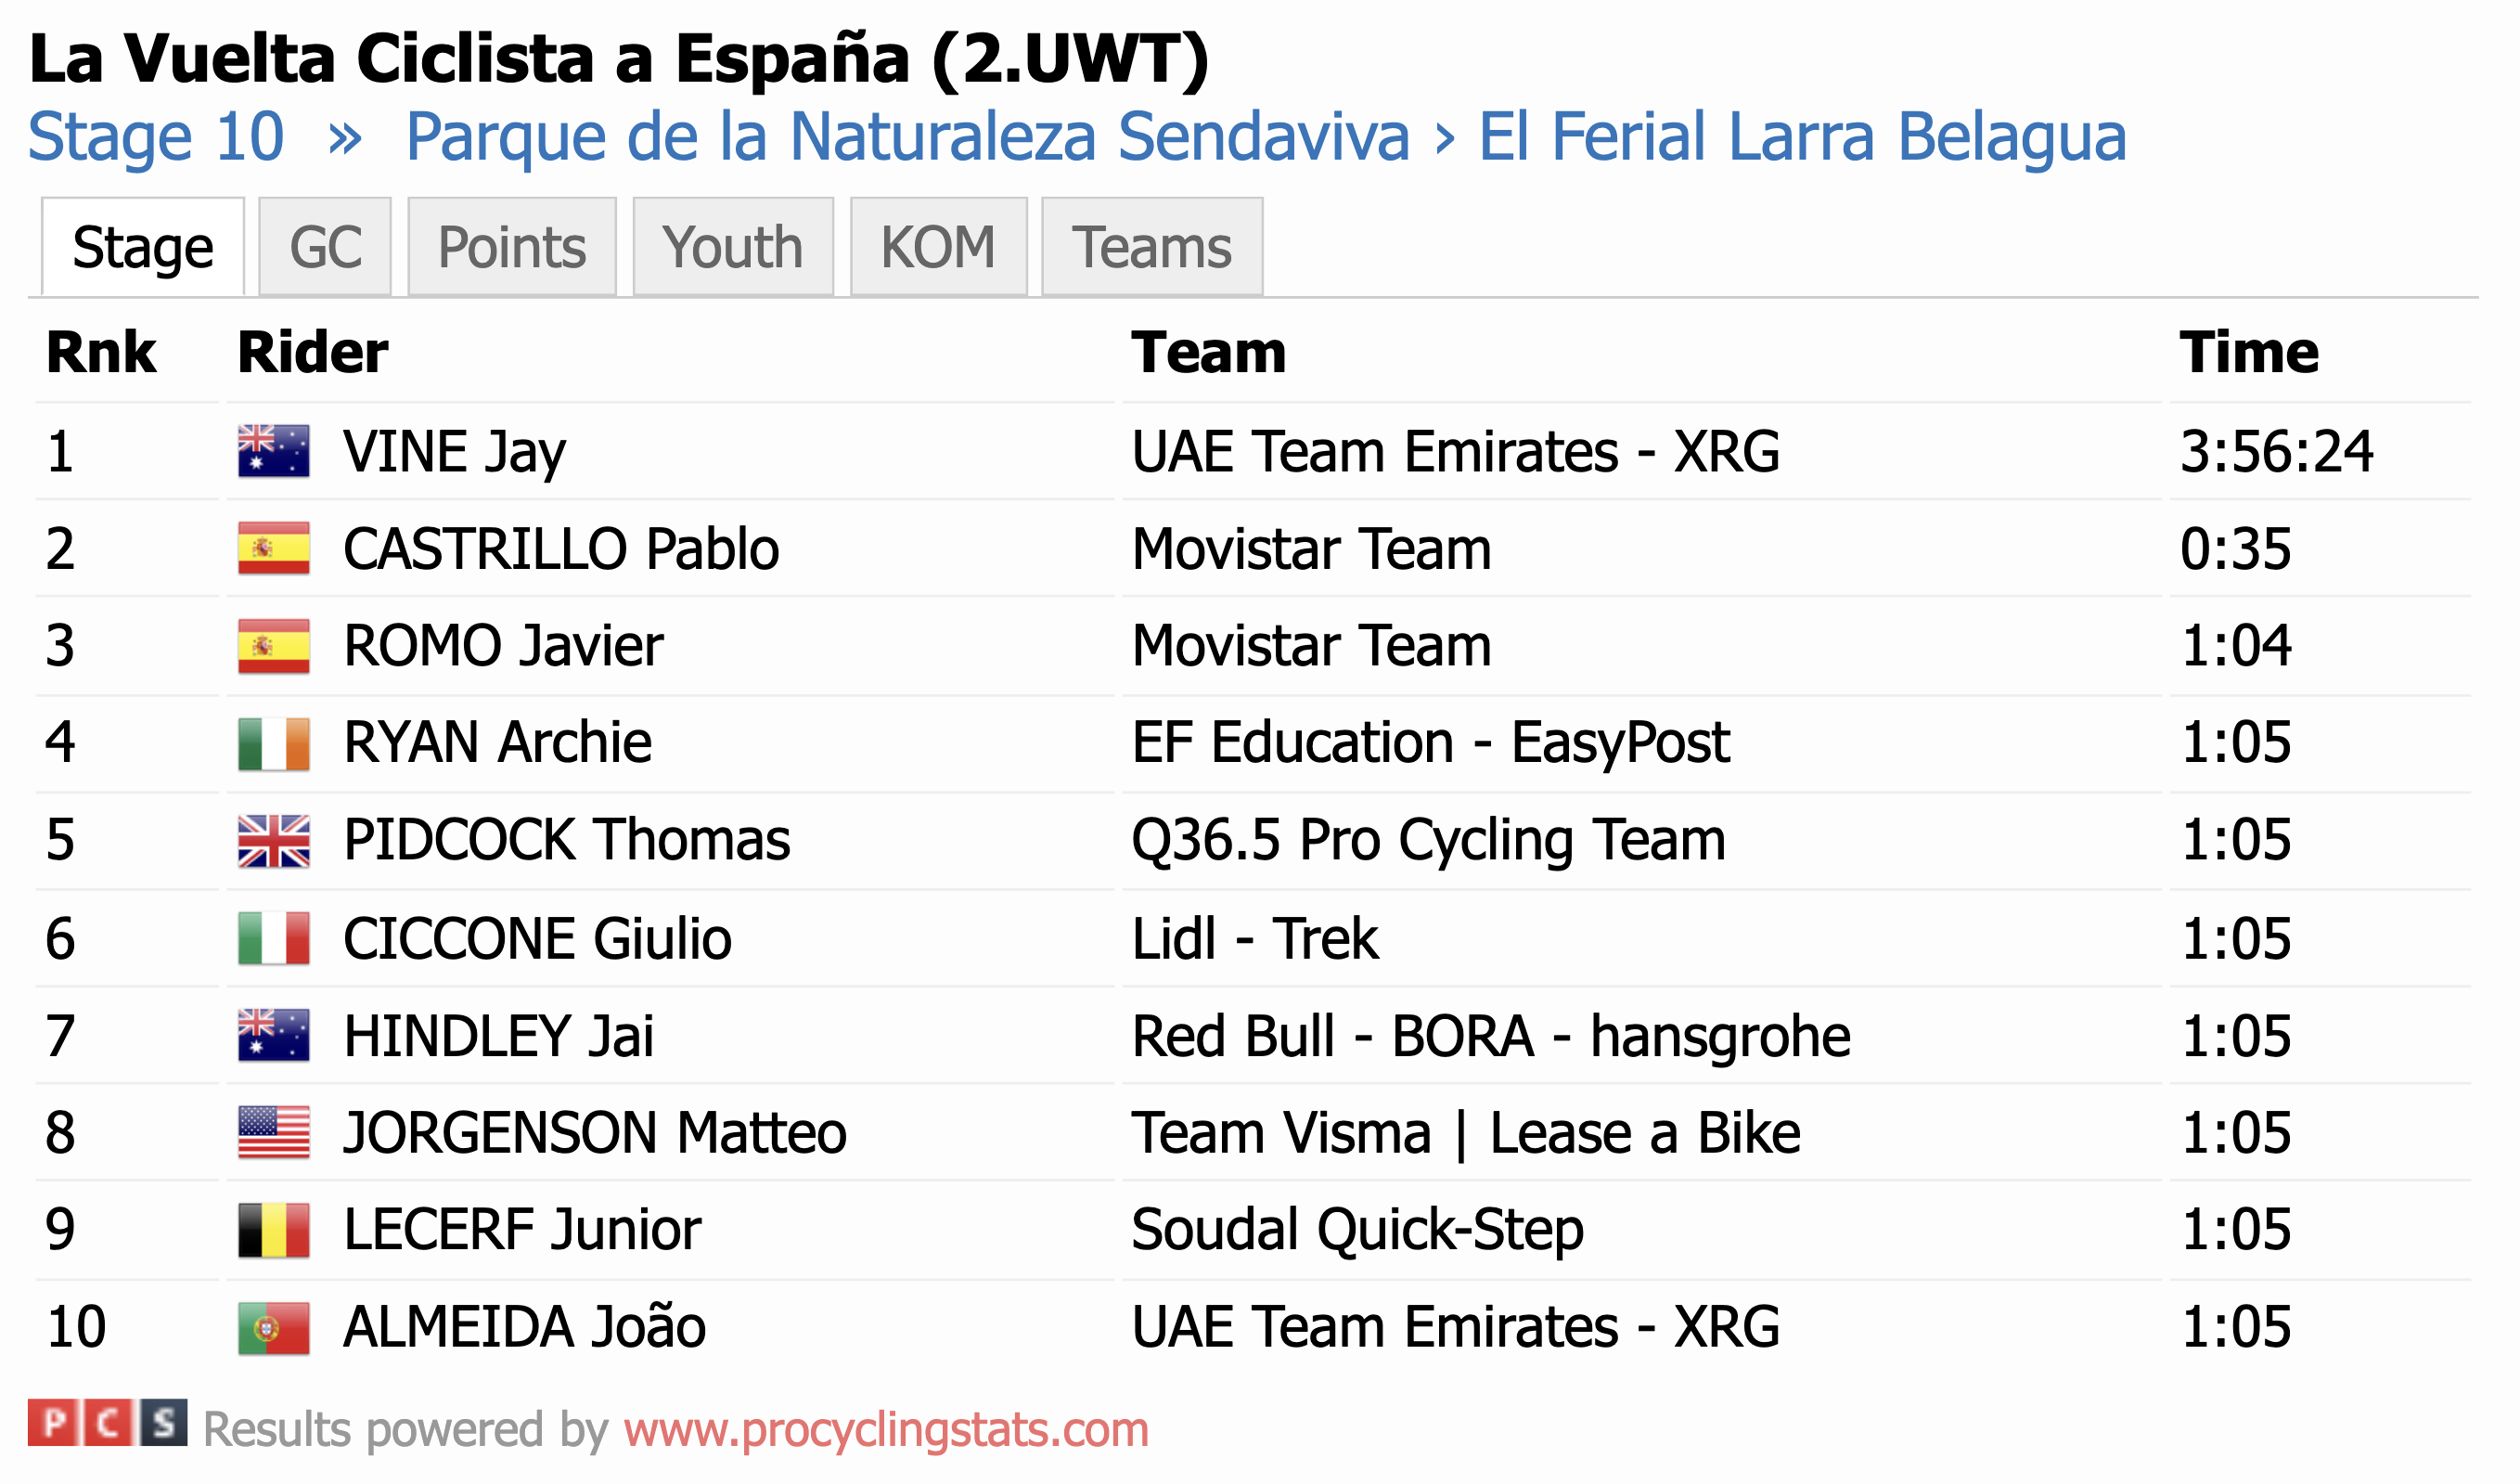Click the US flag next to JORGENSON Matteo
Screen dimensions: 2520x1484
coord(274,1133)
